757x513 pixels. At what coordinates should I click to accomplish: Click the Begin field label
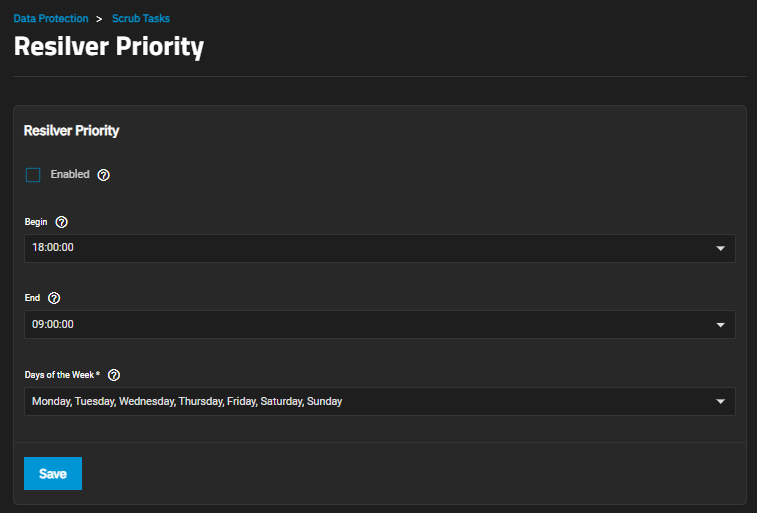37,222
